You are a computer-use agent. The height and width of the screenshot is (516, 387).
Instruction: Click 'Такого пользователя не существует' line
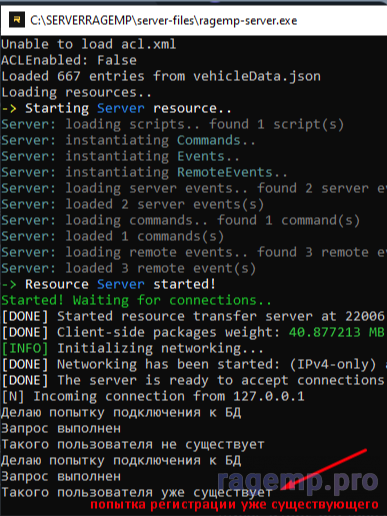(133, 444)
